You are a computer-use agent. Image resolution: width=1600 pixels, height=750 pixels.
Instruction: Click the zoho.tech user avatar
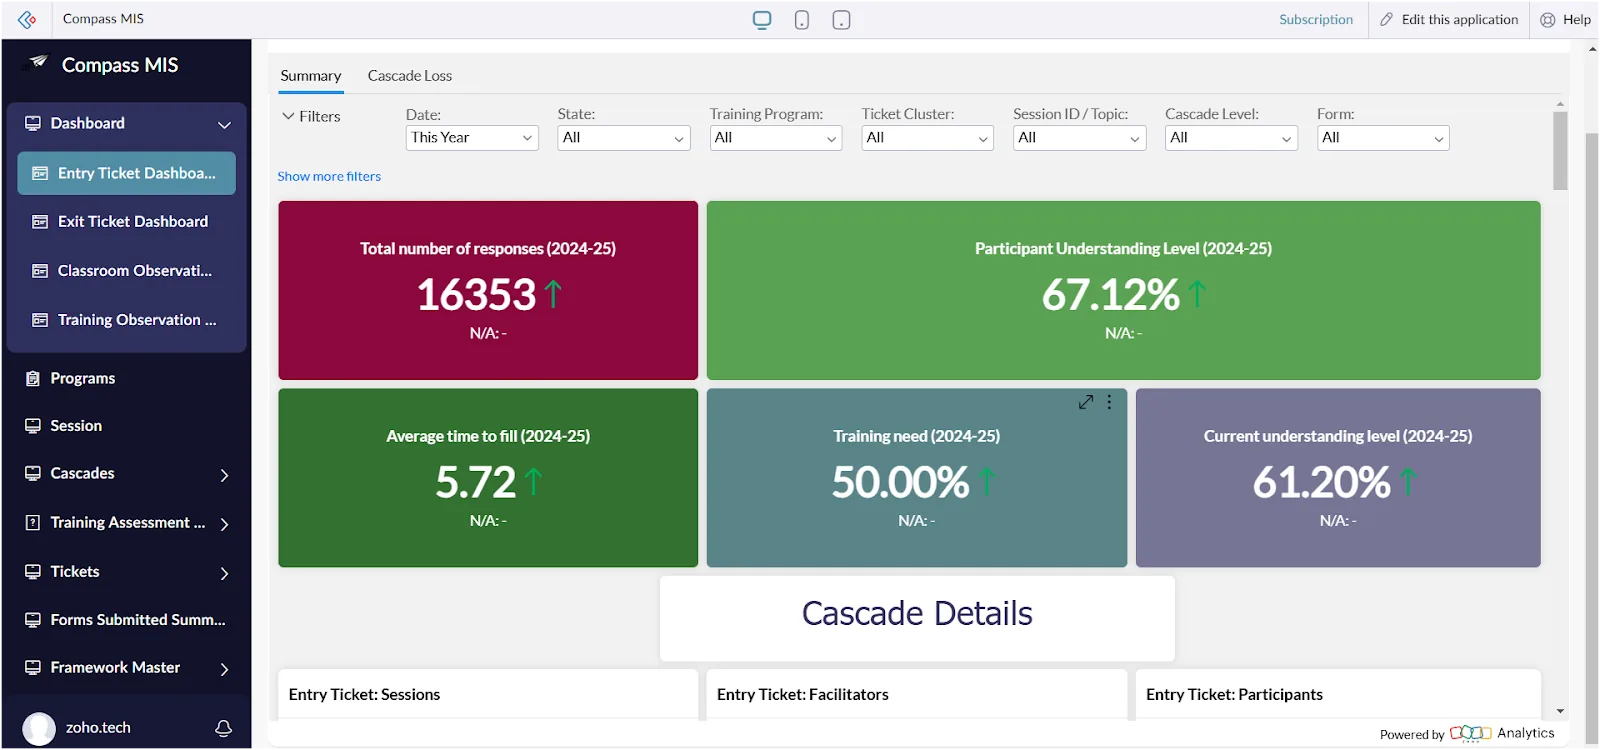click(39, 728)
